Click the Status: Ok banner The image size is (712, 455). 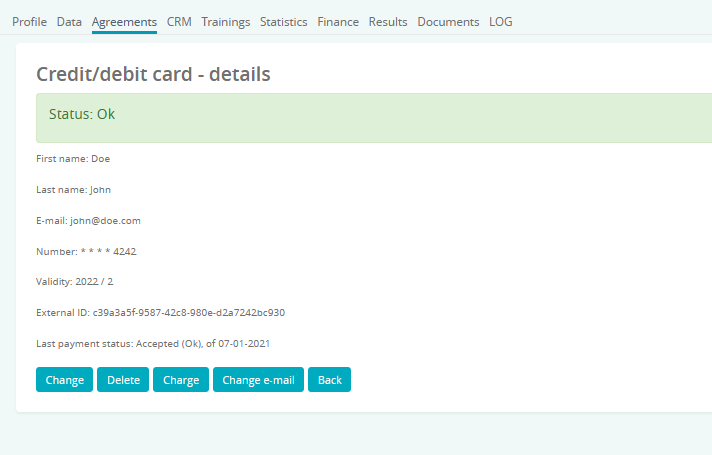pos(374,118)
